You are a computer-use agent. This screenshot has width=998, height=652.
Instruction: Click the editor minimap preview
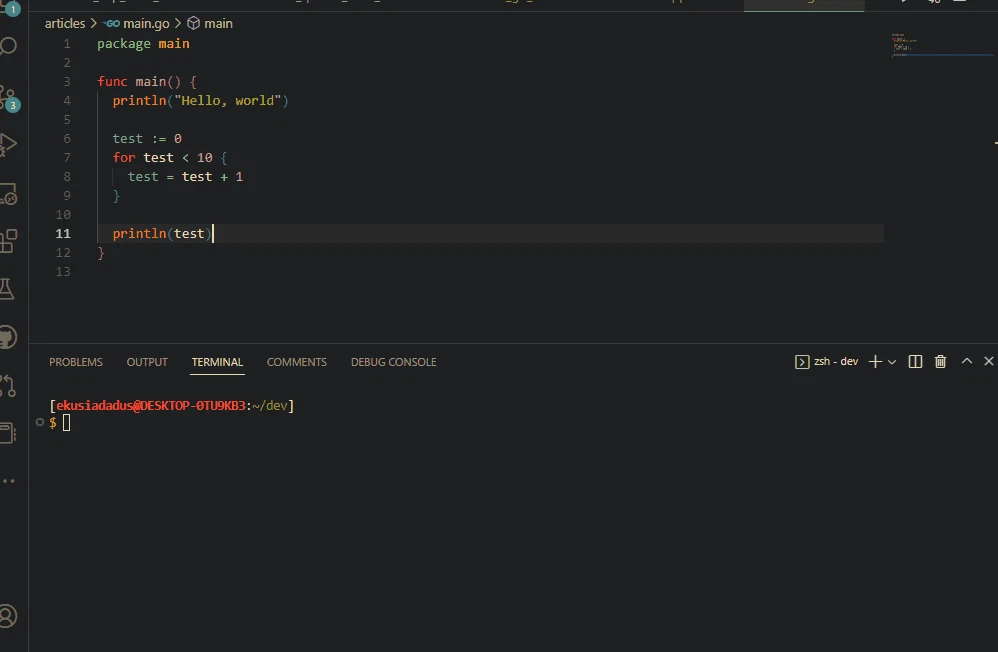(x=941, y=46)
